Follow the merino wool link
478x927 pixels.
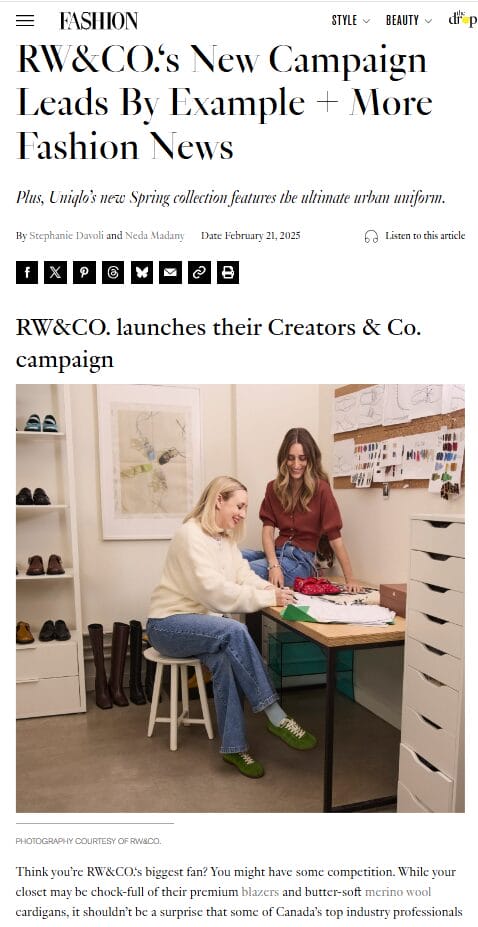(x=398, y=892)
